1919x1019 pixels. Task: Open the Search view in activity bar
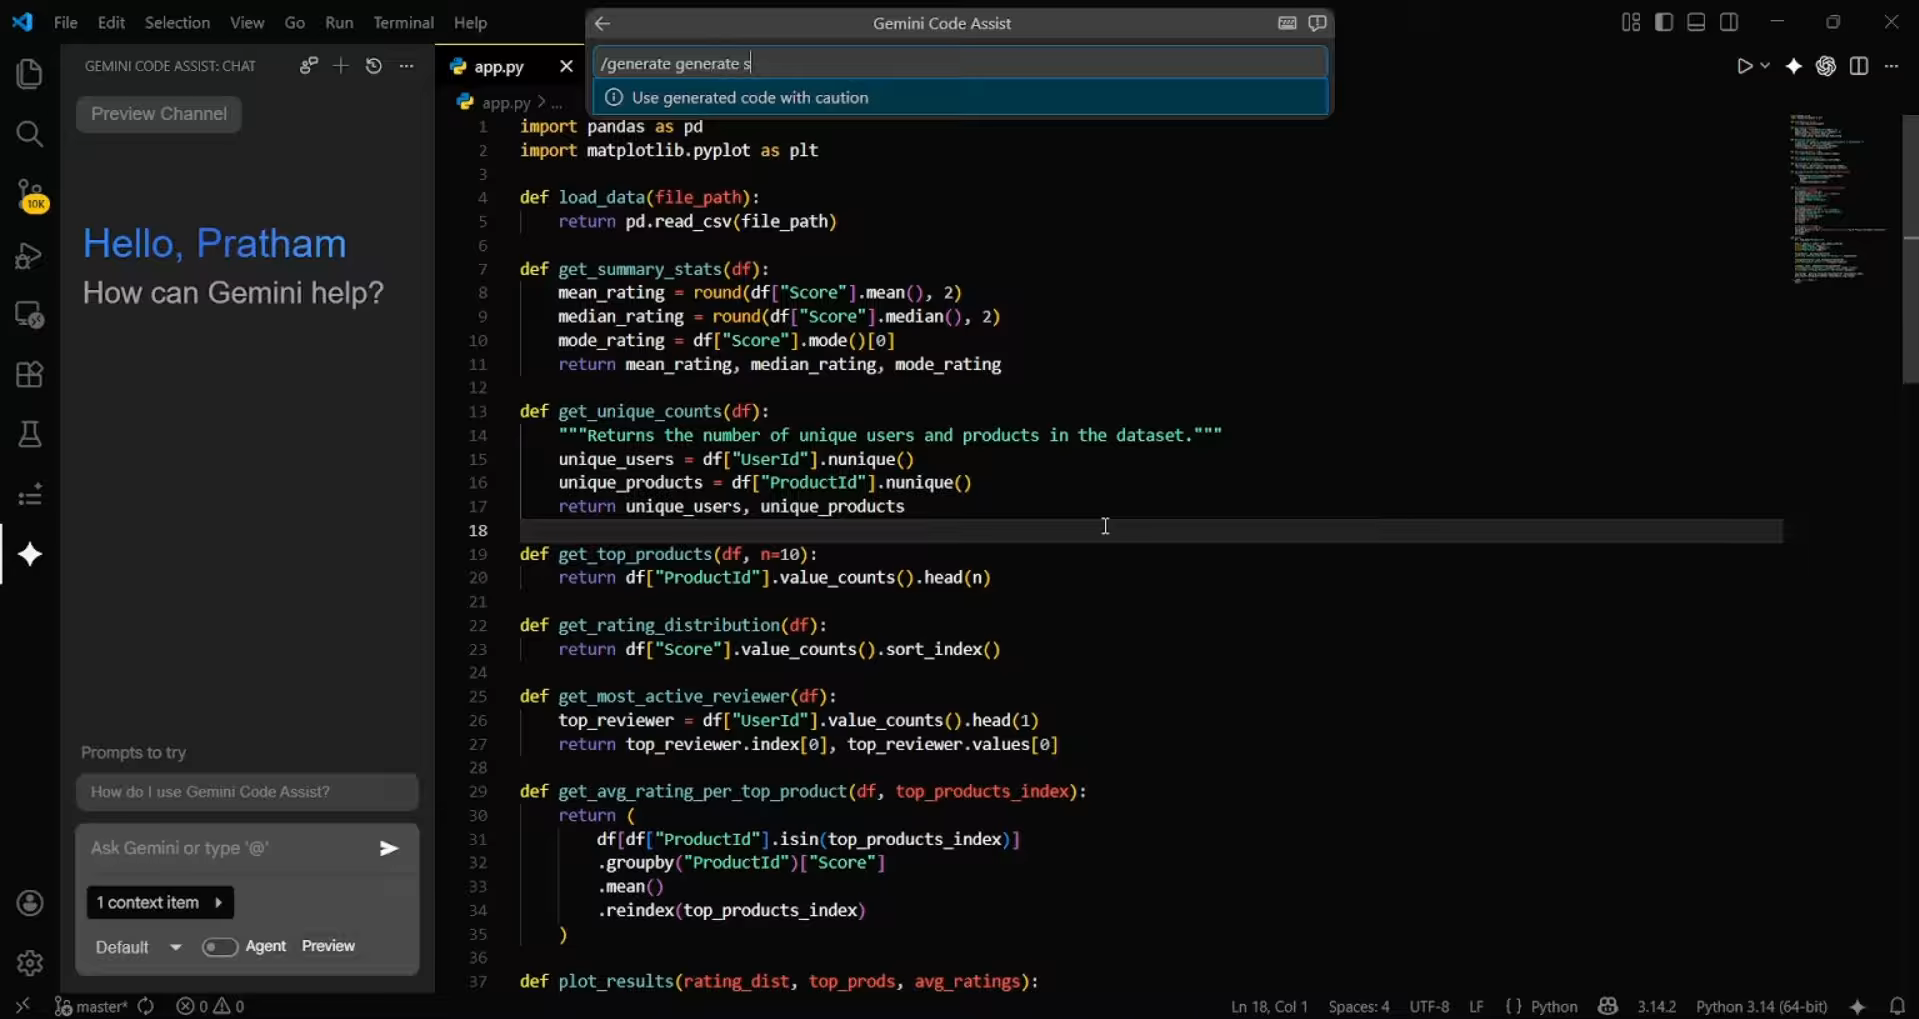click(29, 134)
